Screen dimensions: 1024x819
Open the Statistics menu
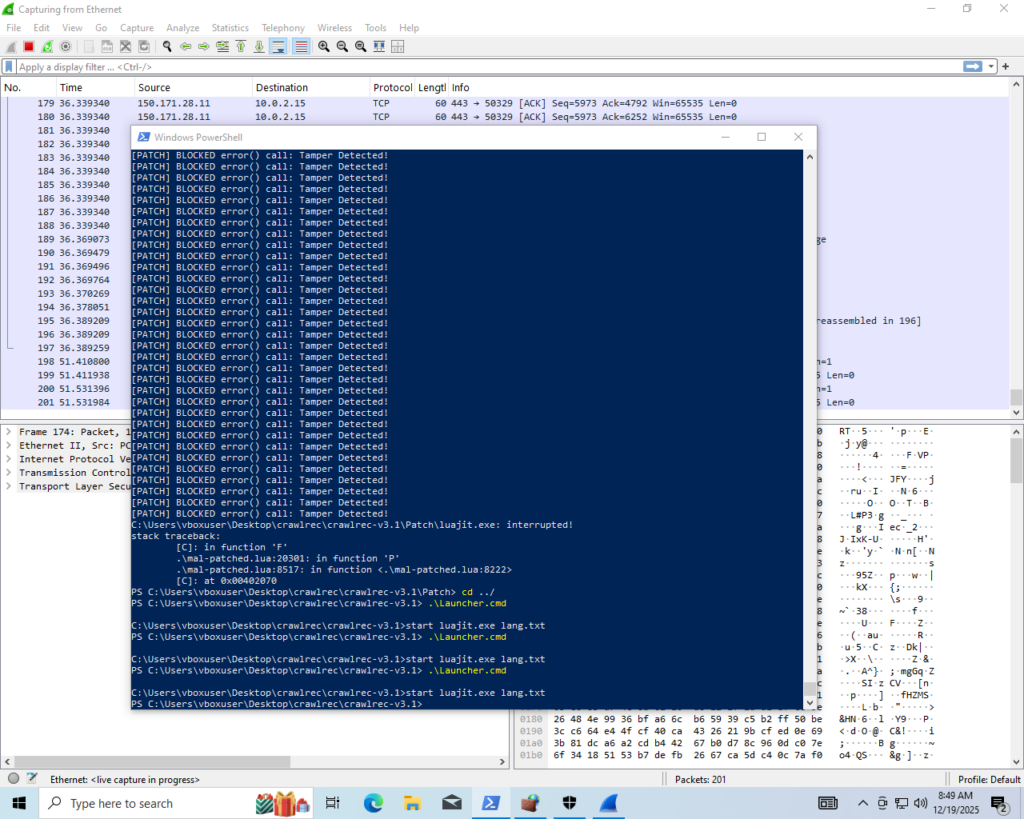[x=230, y=27]
